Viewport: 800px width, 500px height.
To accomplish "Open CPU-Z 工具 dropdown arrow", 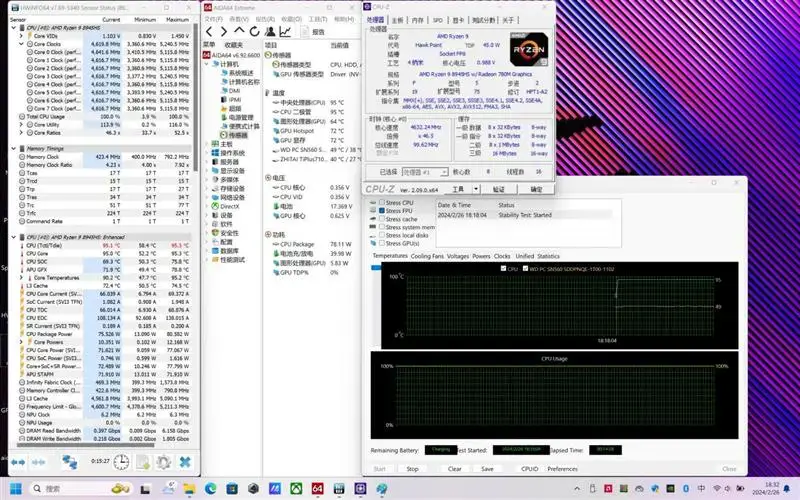I will pyautogui.click(x=476, y=189).
